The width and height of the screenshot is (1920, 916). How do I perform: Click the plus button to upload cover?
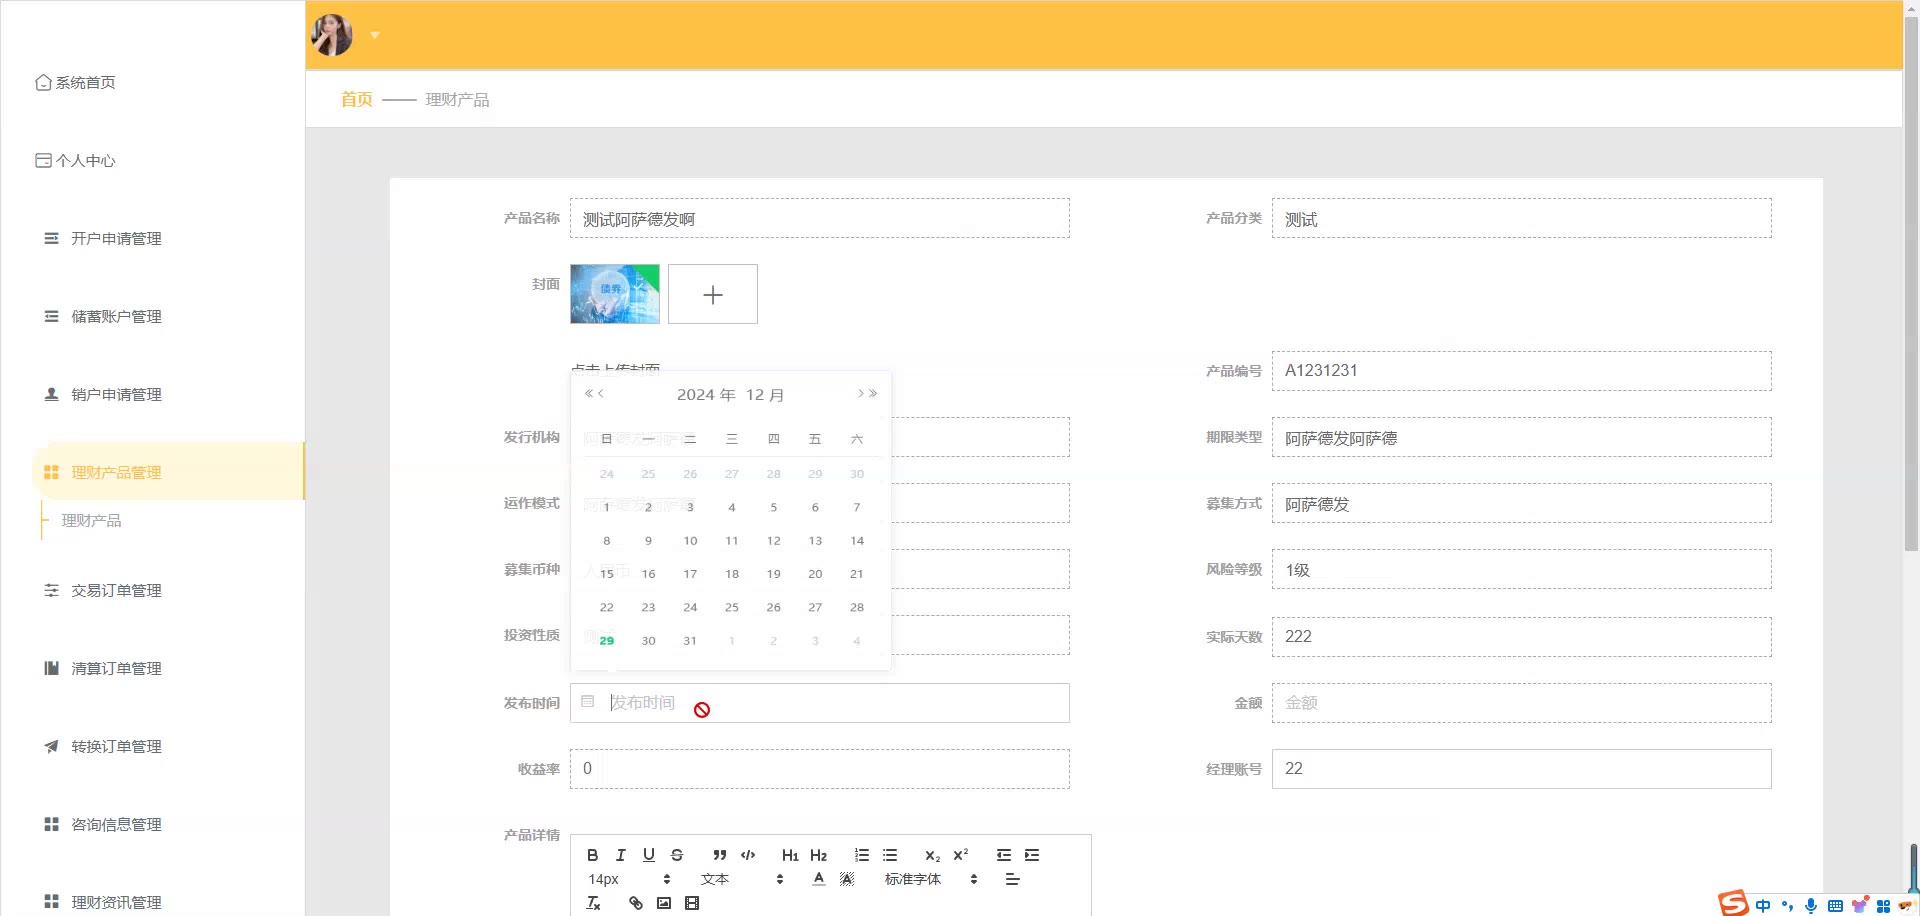tap(712, 294)
